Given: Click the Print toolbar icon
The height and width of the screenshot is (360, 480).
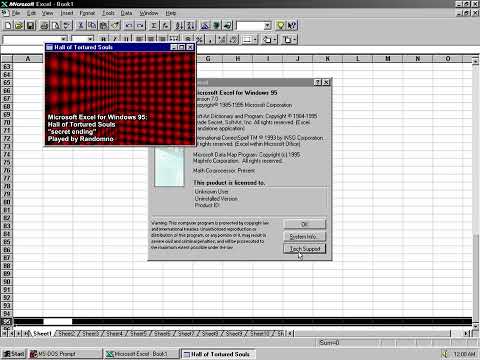Looking at the screenshot, I should pos(44,25).
